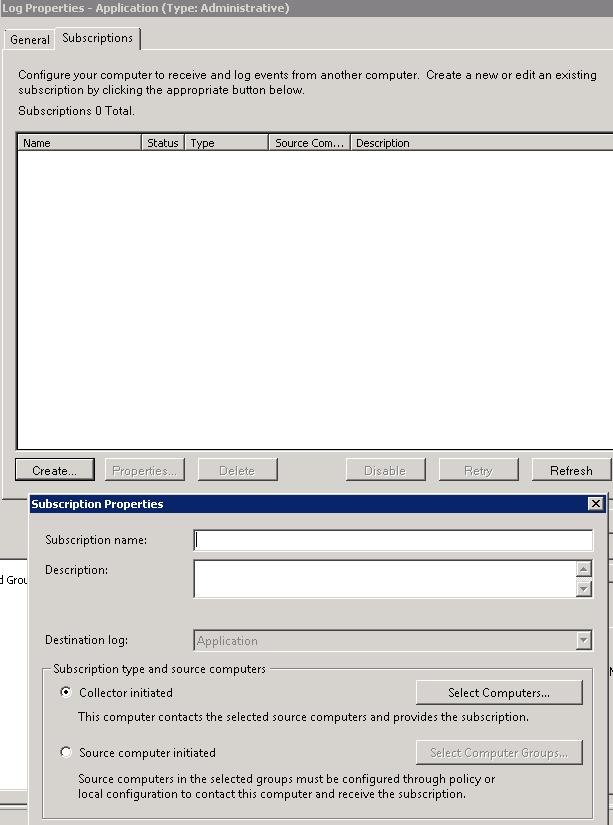The width and height of the screenshot is (613, 825).
Task: Sort subscriptions by Status column header
Action: pos(163,143)
